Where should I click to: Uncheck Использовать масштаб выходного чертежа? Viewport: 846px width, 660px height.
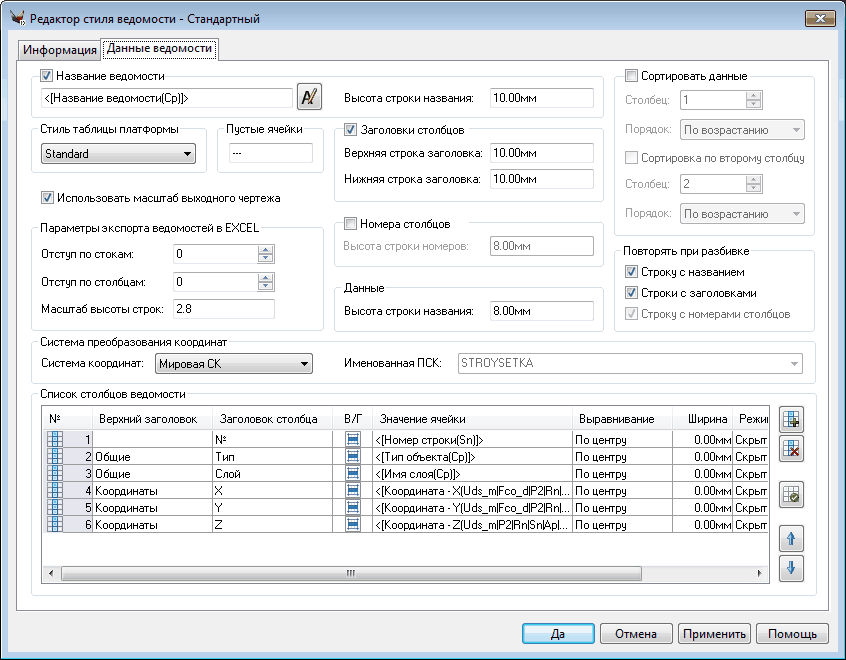tap(47, 197)
